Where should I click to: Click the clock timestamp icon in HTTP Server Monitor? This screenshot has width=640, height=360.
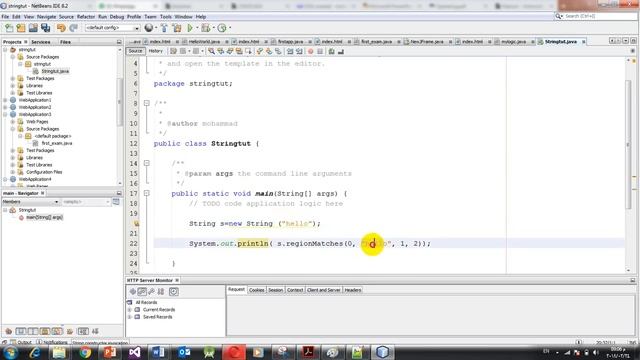click(173, 291)
